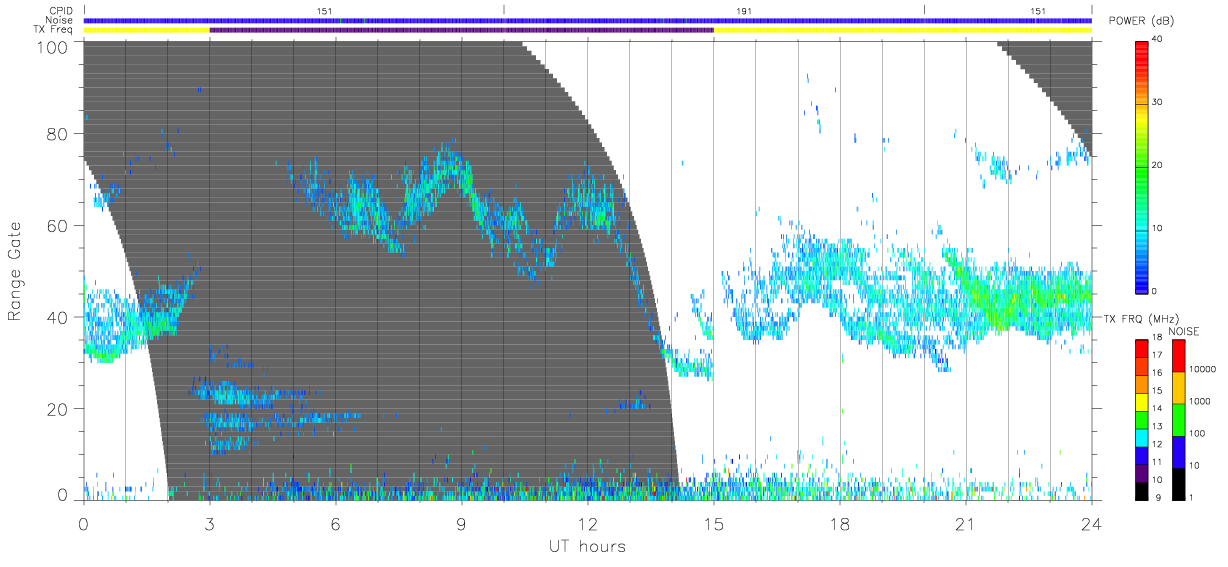Click the "12" tick on TX FRQ scale
1228x567 pixels.
[1158, 444]
